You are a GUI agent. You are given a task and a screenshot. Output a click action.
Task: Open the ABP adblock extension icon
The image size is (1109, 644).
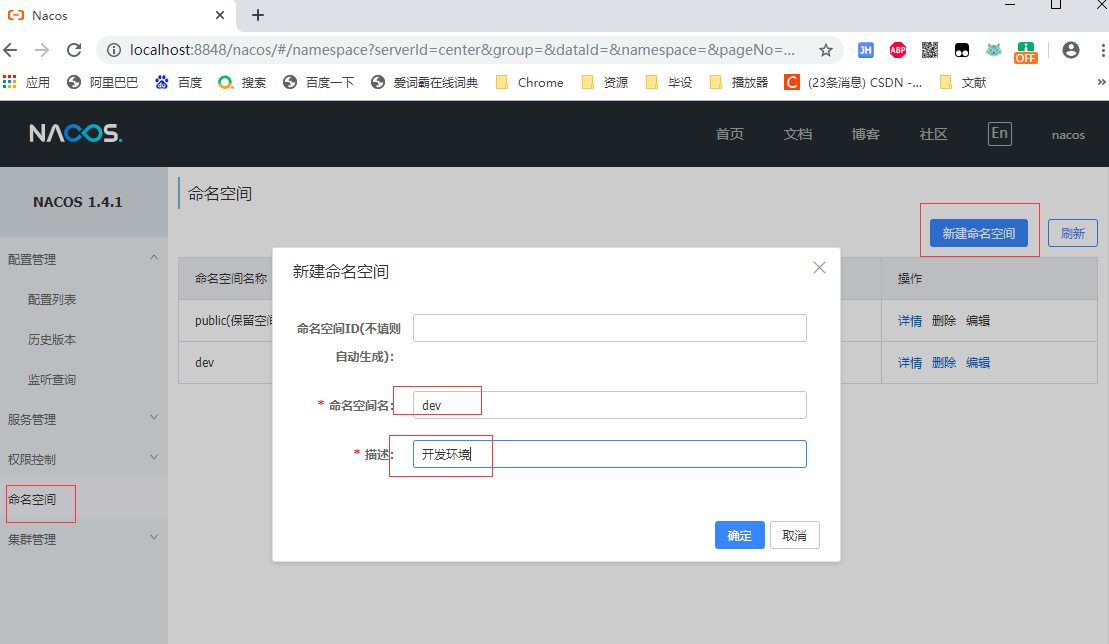point(898,50)
